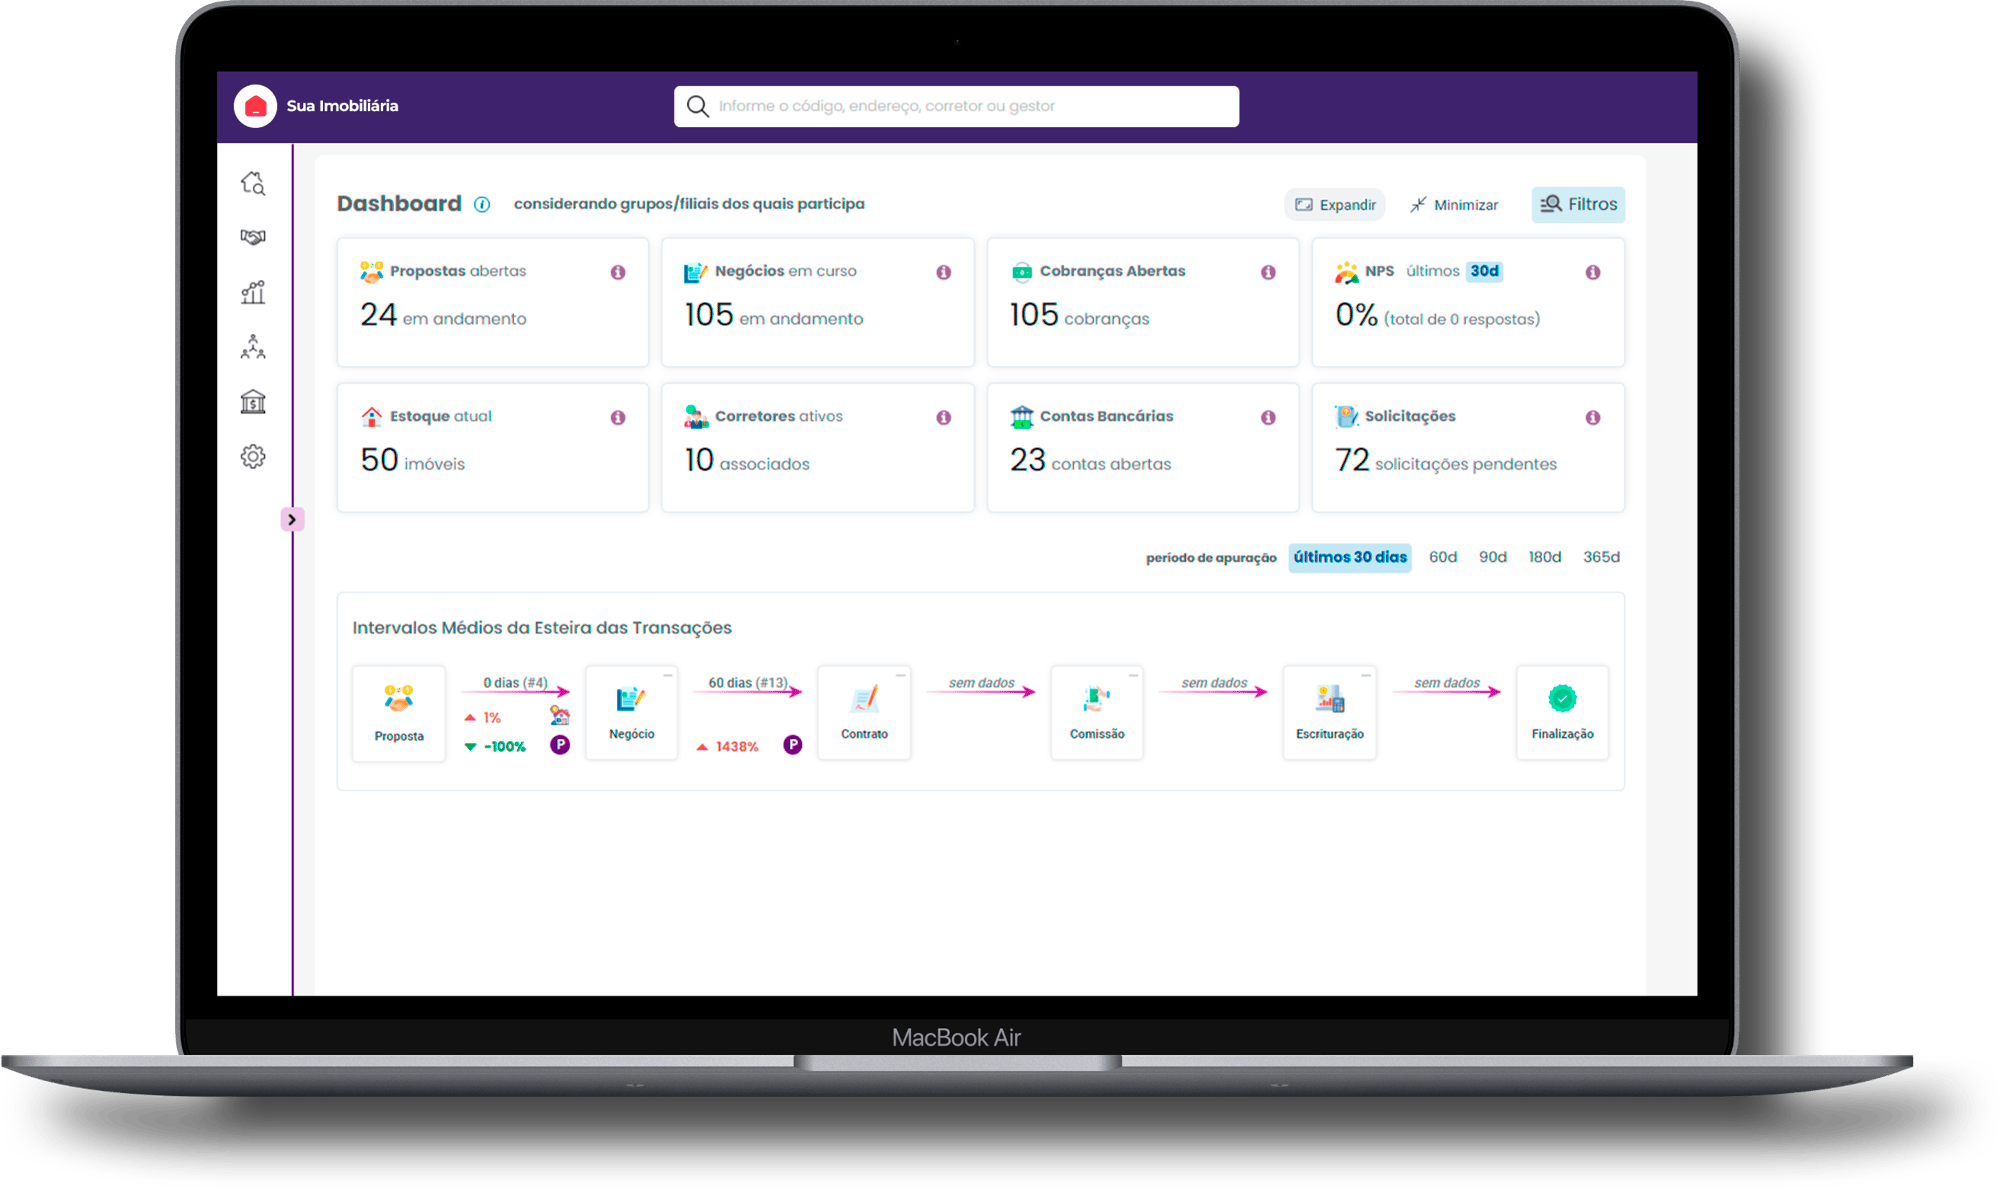
Task: Click the purple P badge beside -100%
Action: (560, 745)
